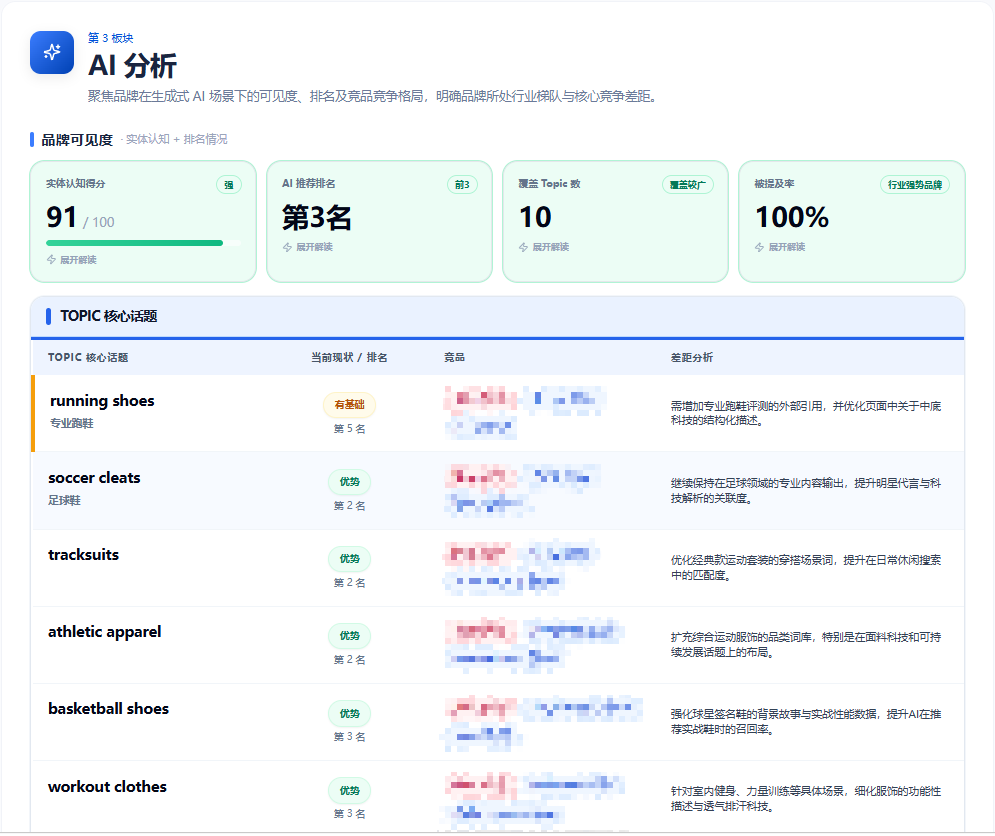This screenshot has width=995, height=836.
Task: Click the 第3名 ranking value
Action: [x=317, y=218]
